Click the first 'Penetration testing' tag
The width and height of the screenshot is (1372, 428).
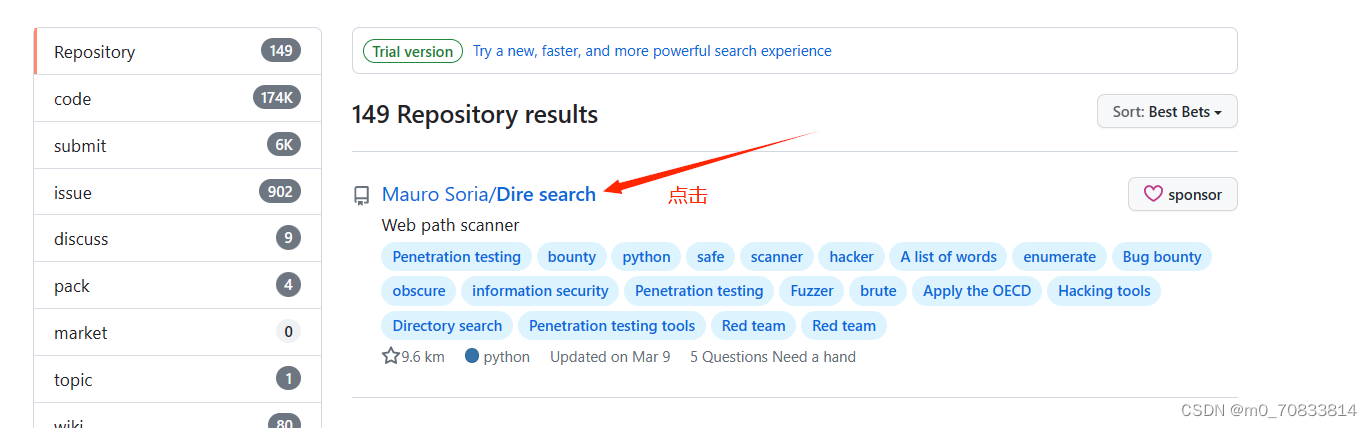click(457, 256)
